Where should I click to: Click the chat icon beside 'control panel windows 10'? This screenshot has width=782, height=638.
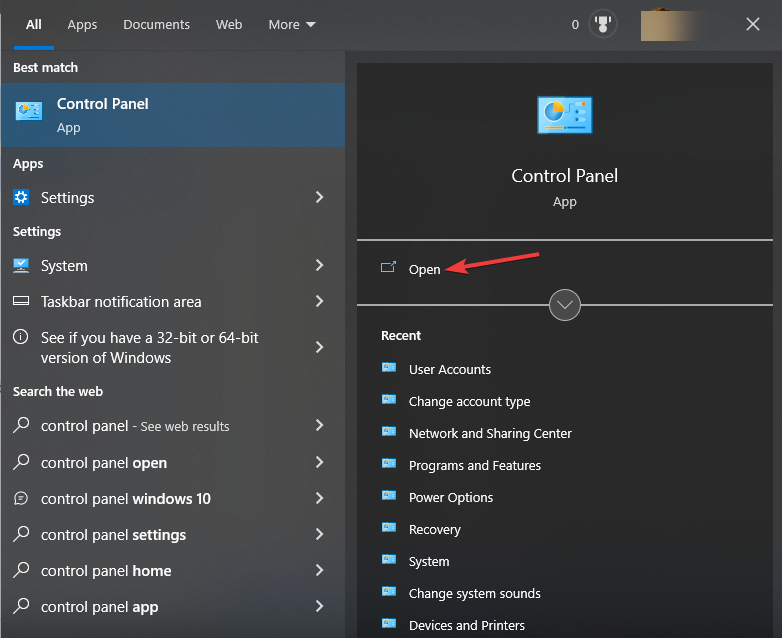[21, 498]
